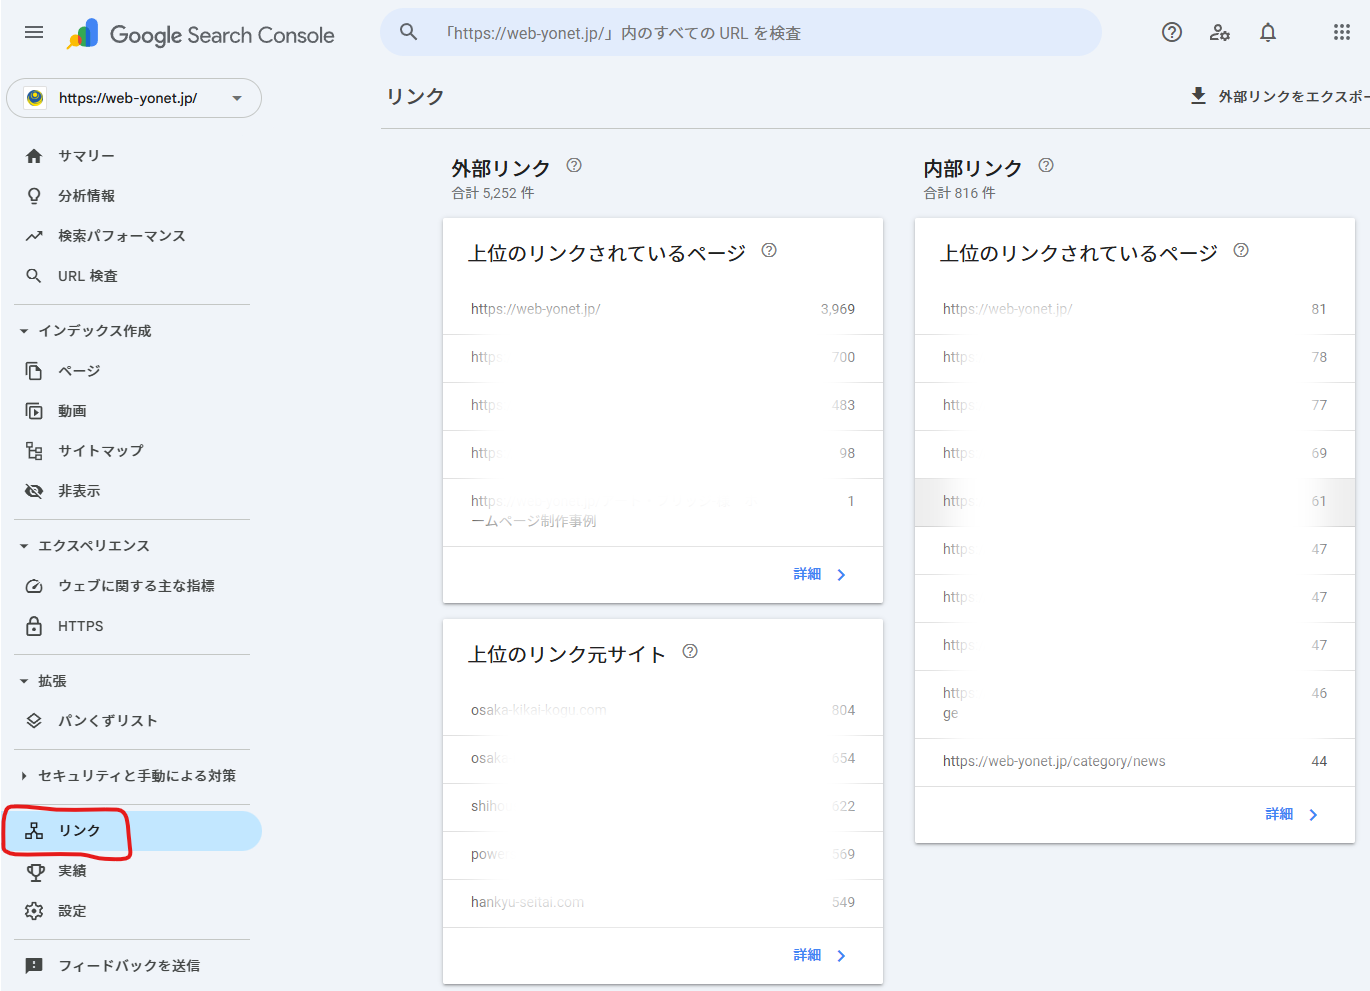Image resolution: width=1370 pixels, height=991 pixels.
Task: Select サイトマップ in the sidebar
Action: (x=100, y=451)
